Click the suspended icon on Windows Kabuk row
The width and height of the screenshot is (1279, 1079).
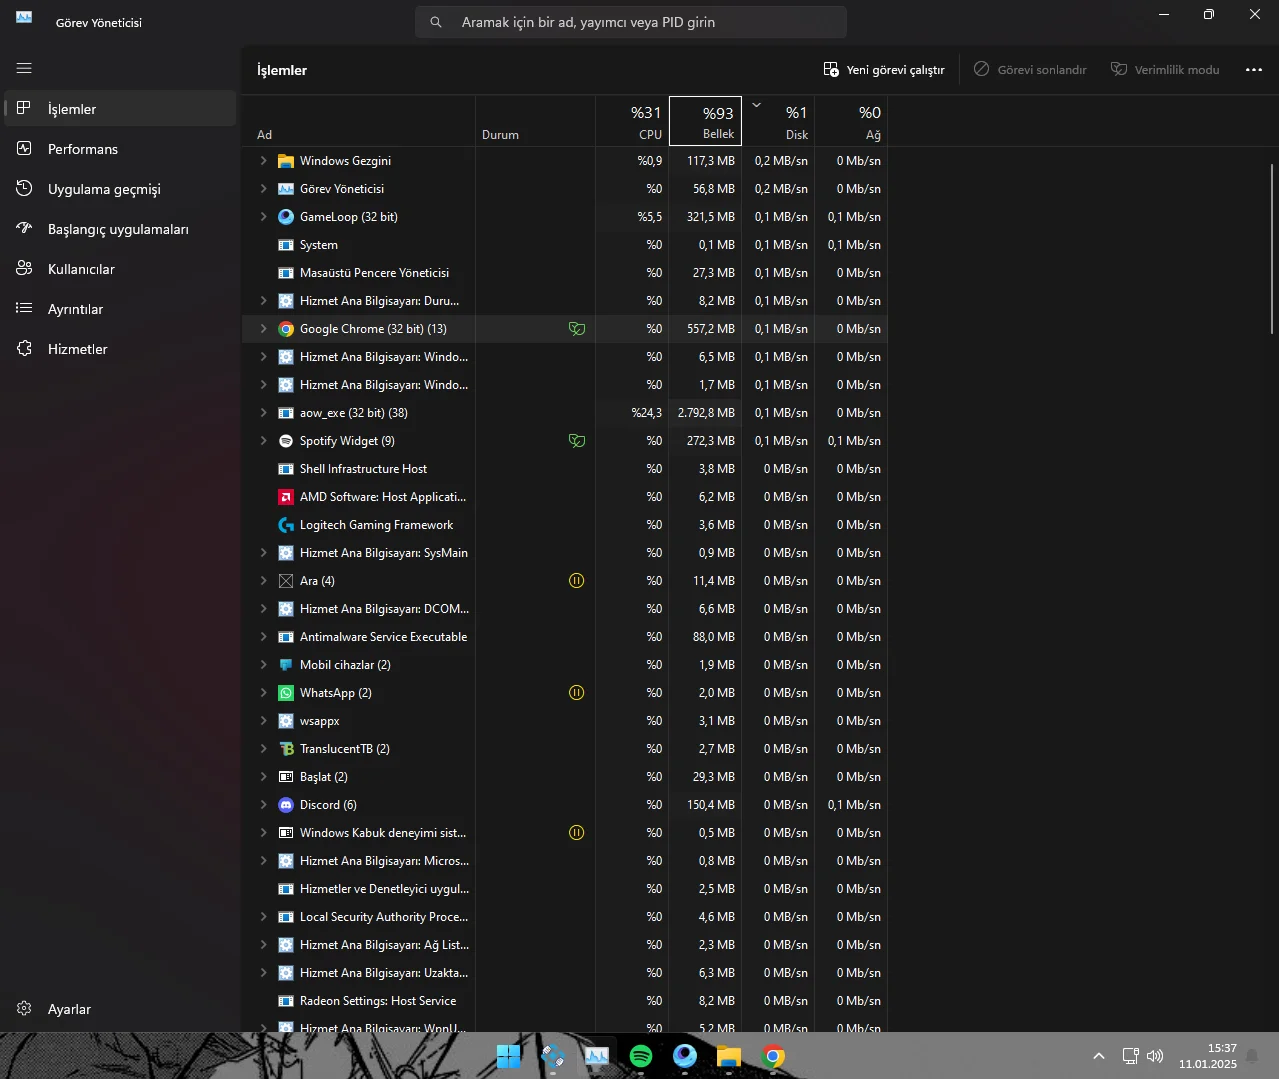pos(577,833)
